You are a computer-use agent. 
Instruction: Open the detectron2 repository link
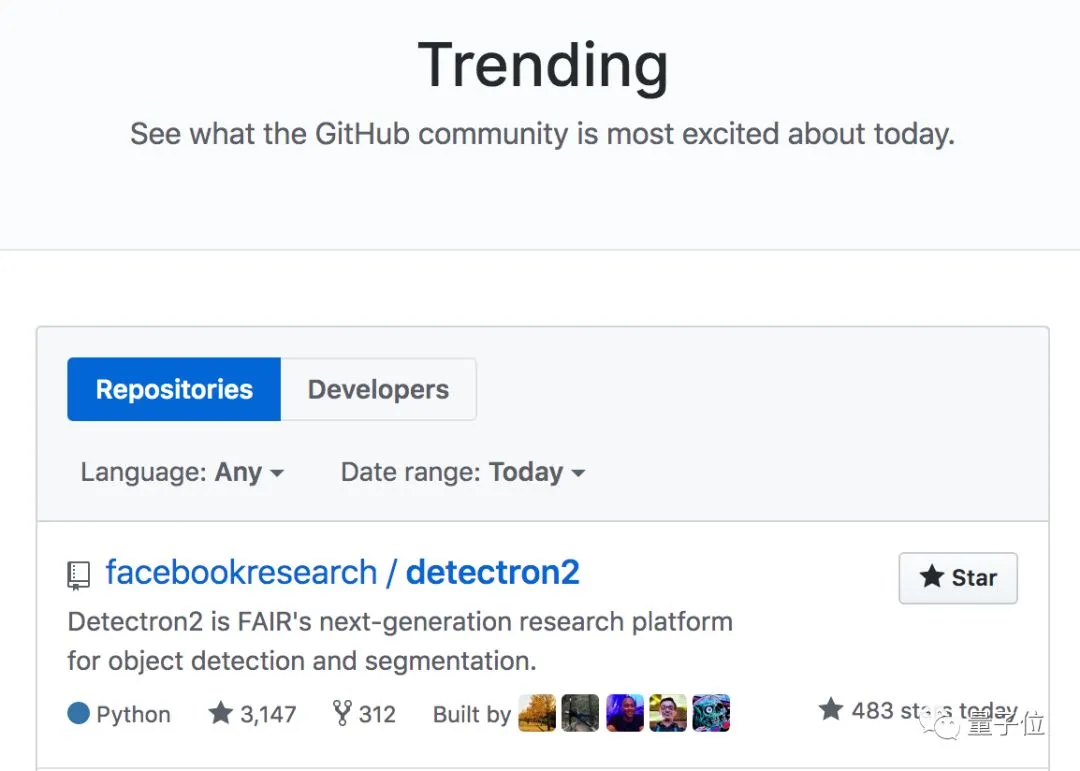click(x=492, y=572)
